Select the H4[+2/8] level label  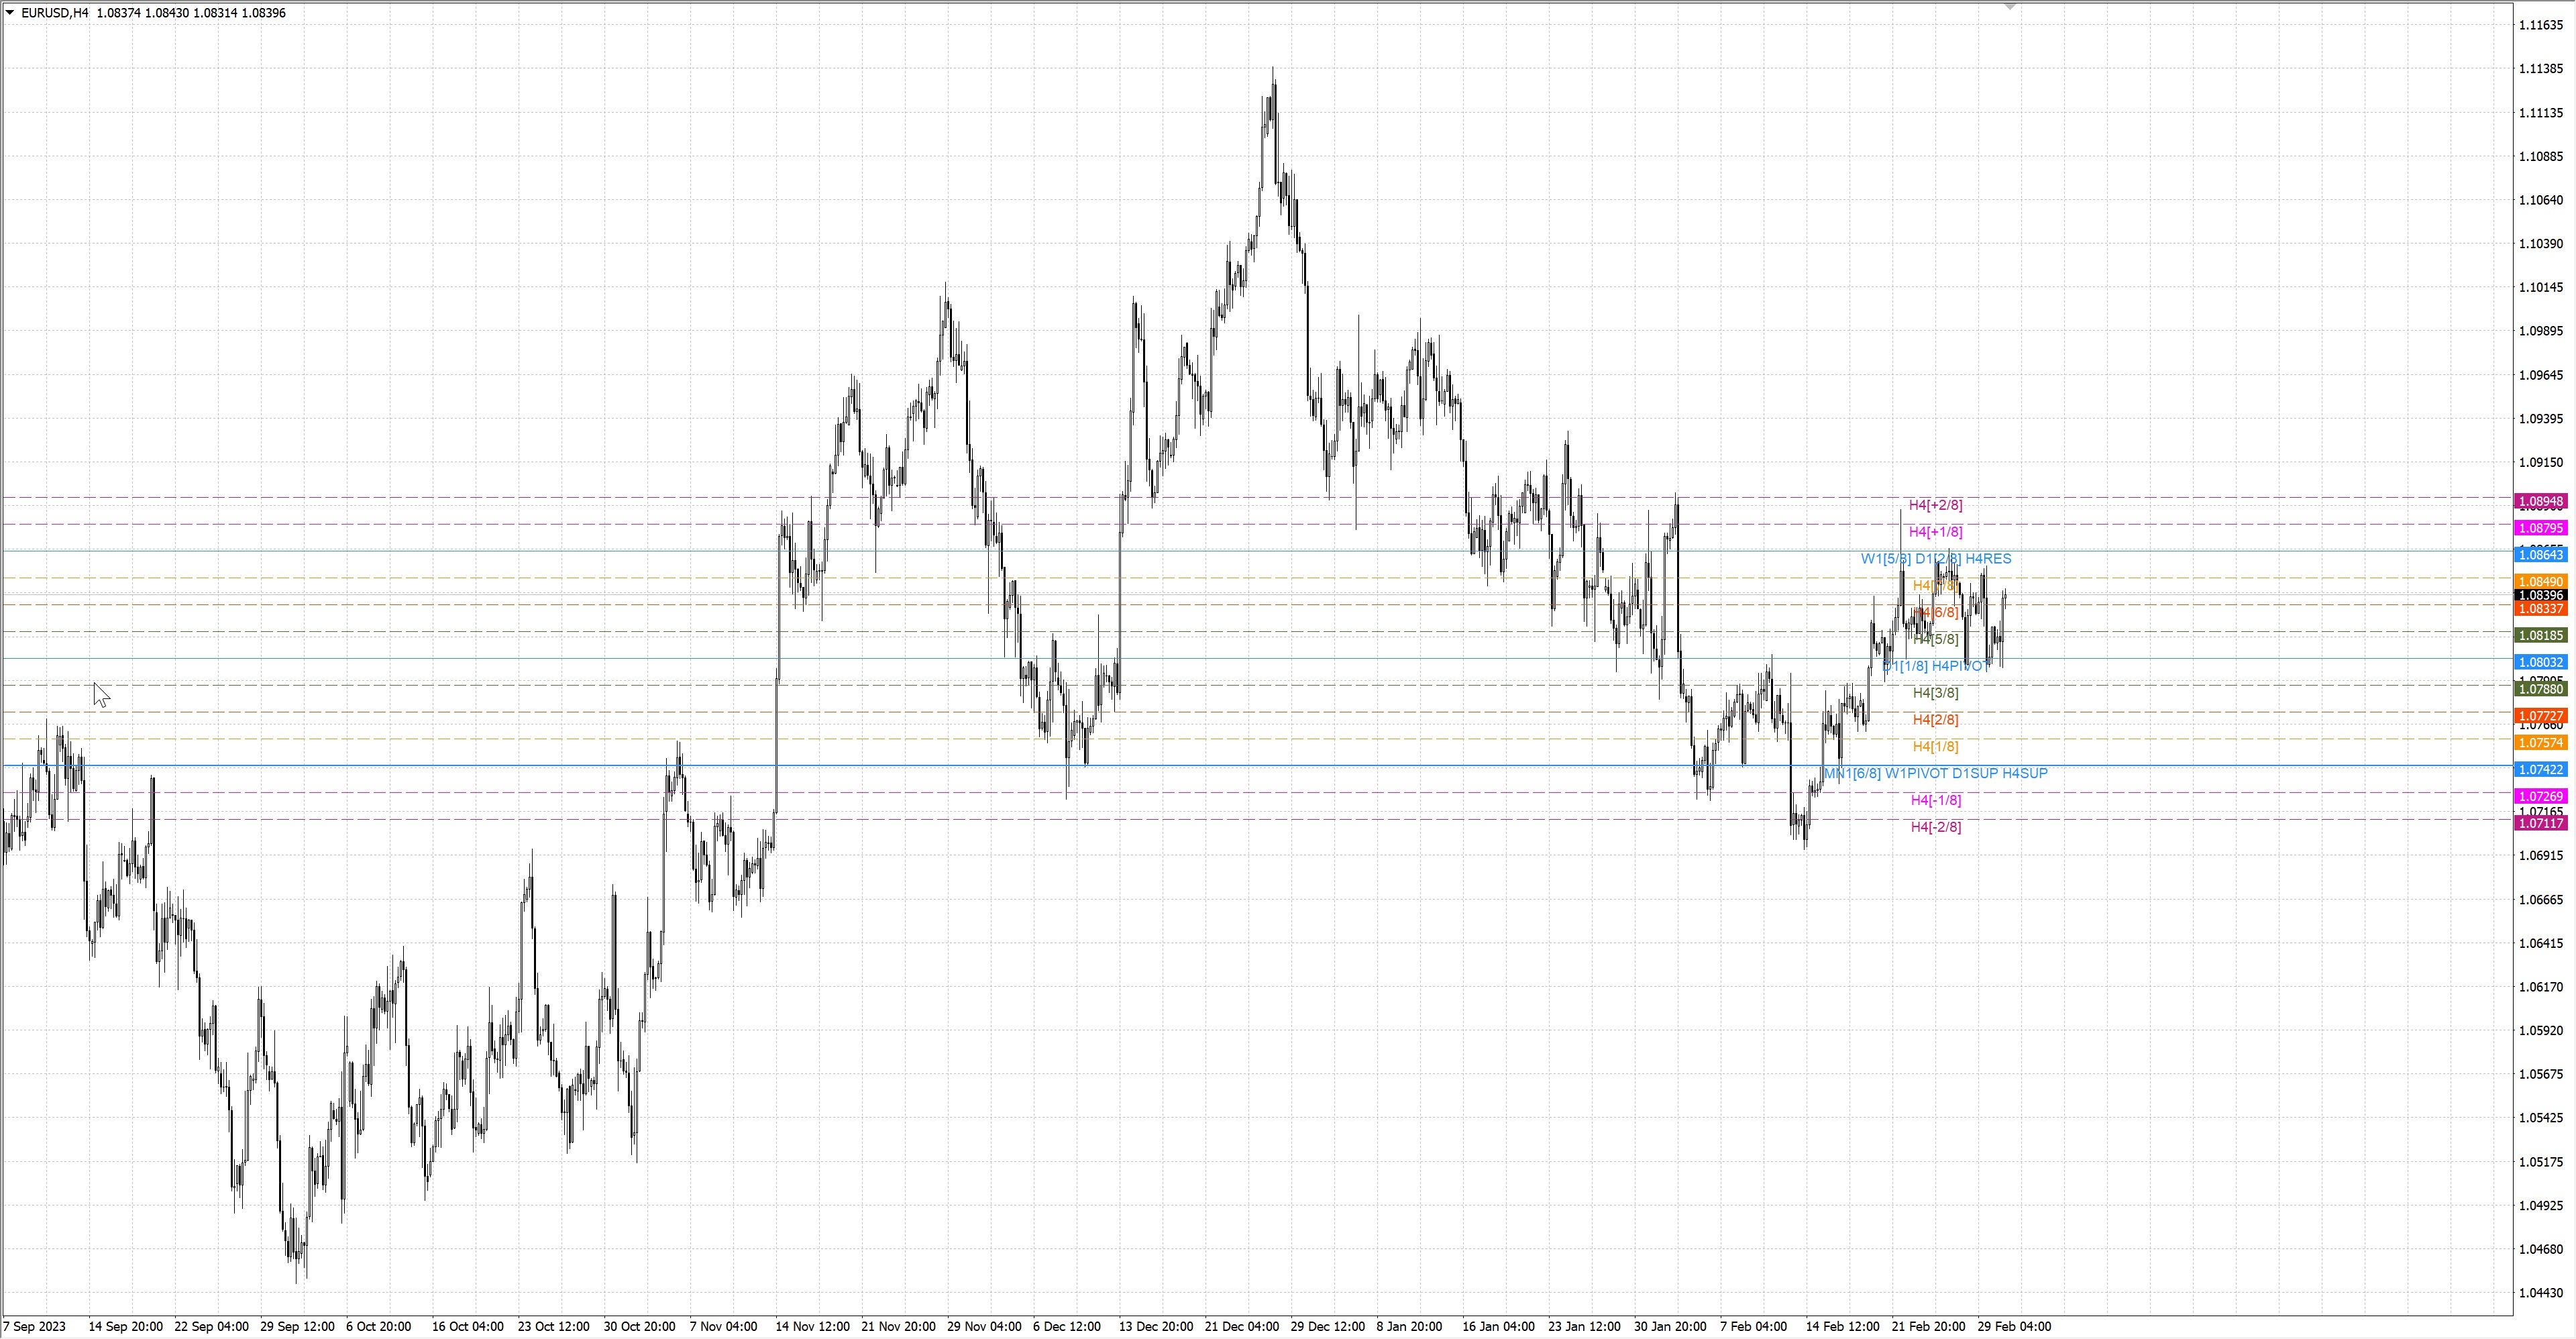coord(1935,505)
